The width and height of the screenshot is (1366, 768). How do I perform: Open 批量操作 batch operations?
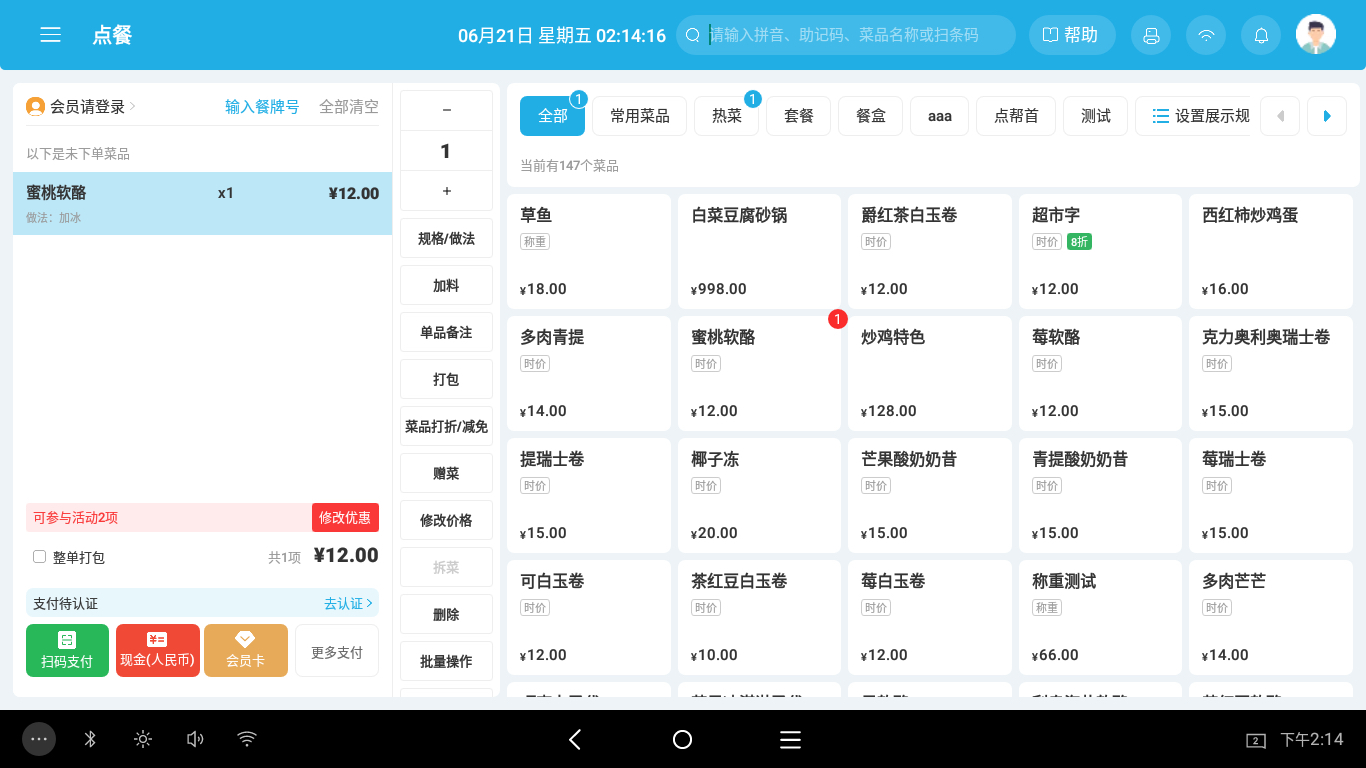446,661
